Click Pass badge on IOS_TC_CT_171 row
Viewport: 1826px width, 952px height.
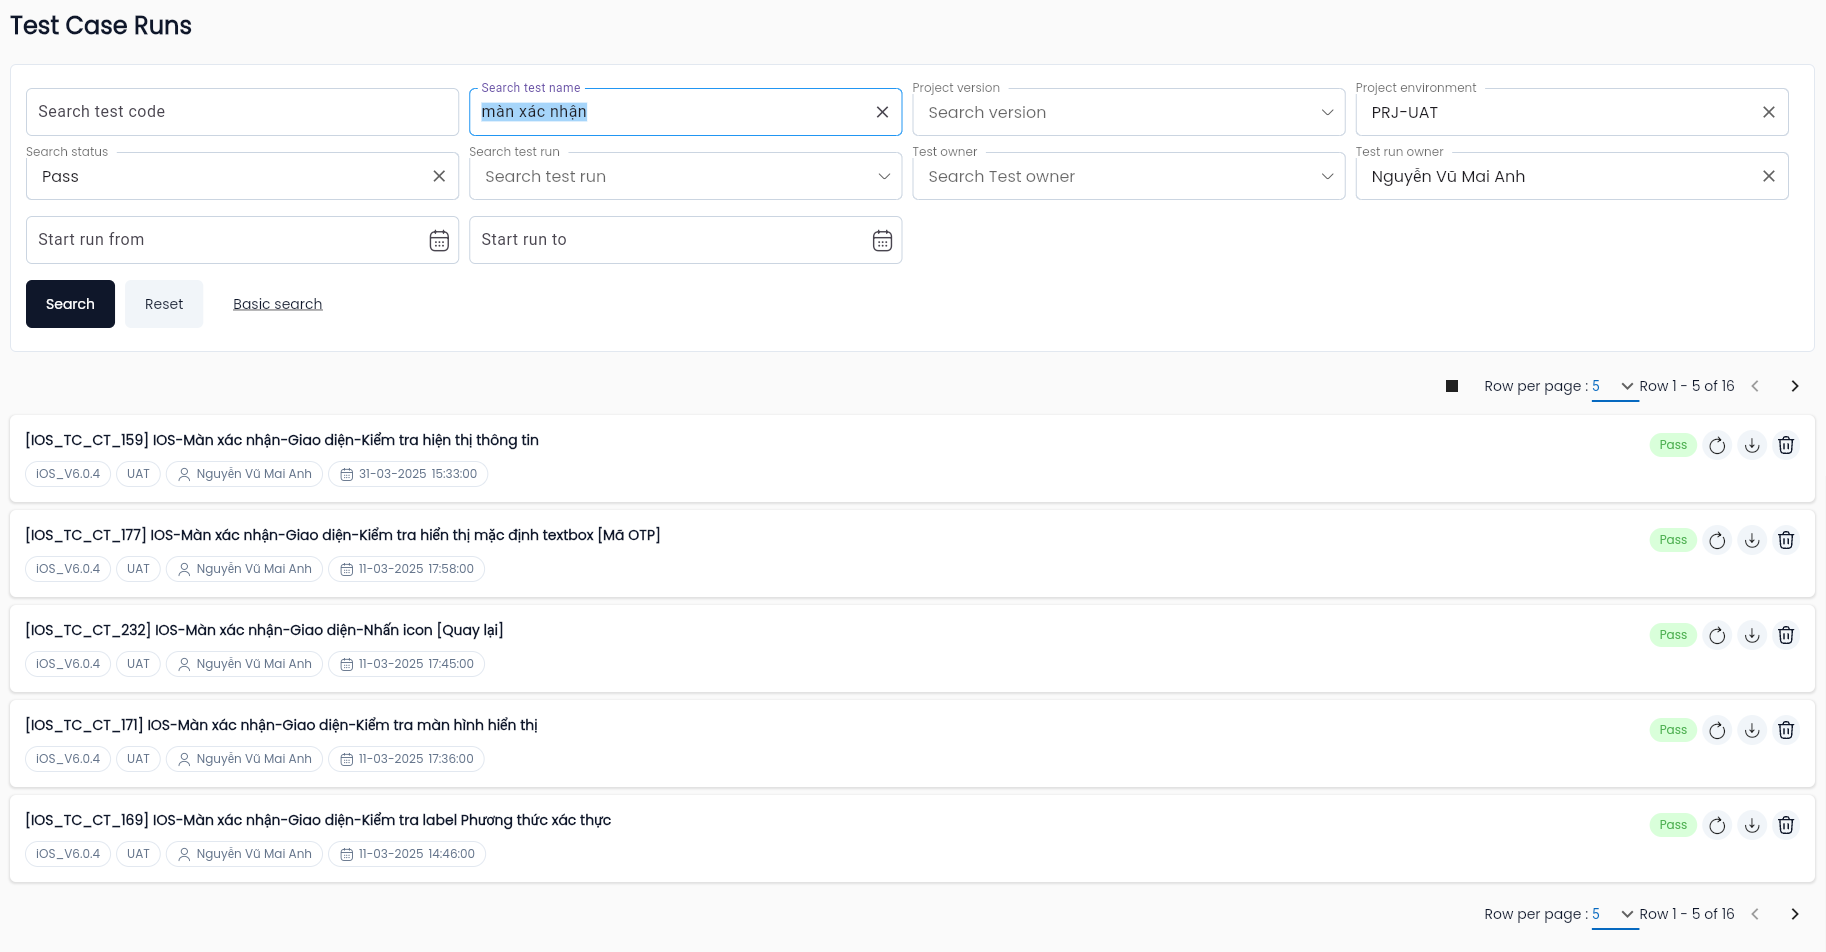pyautogui.click(x=1673, y=730)
